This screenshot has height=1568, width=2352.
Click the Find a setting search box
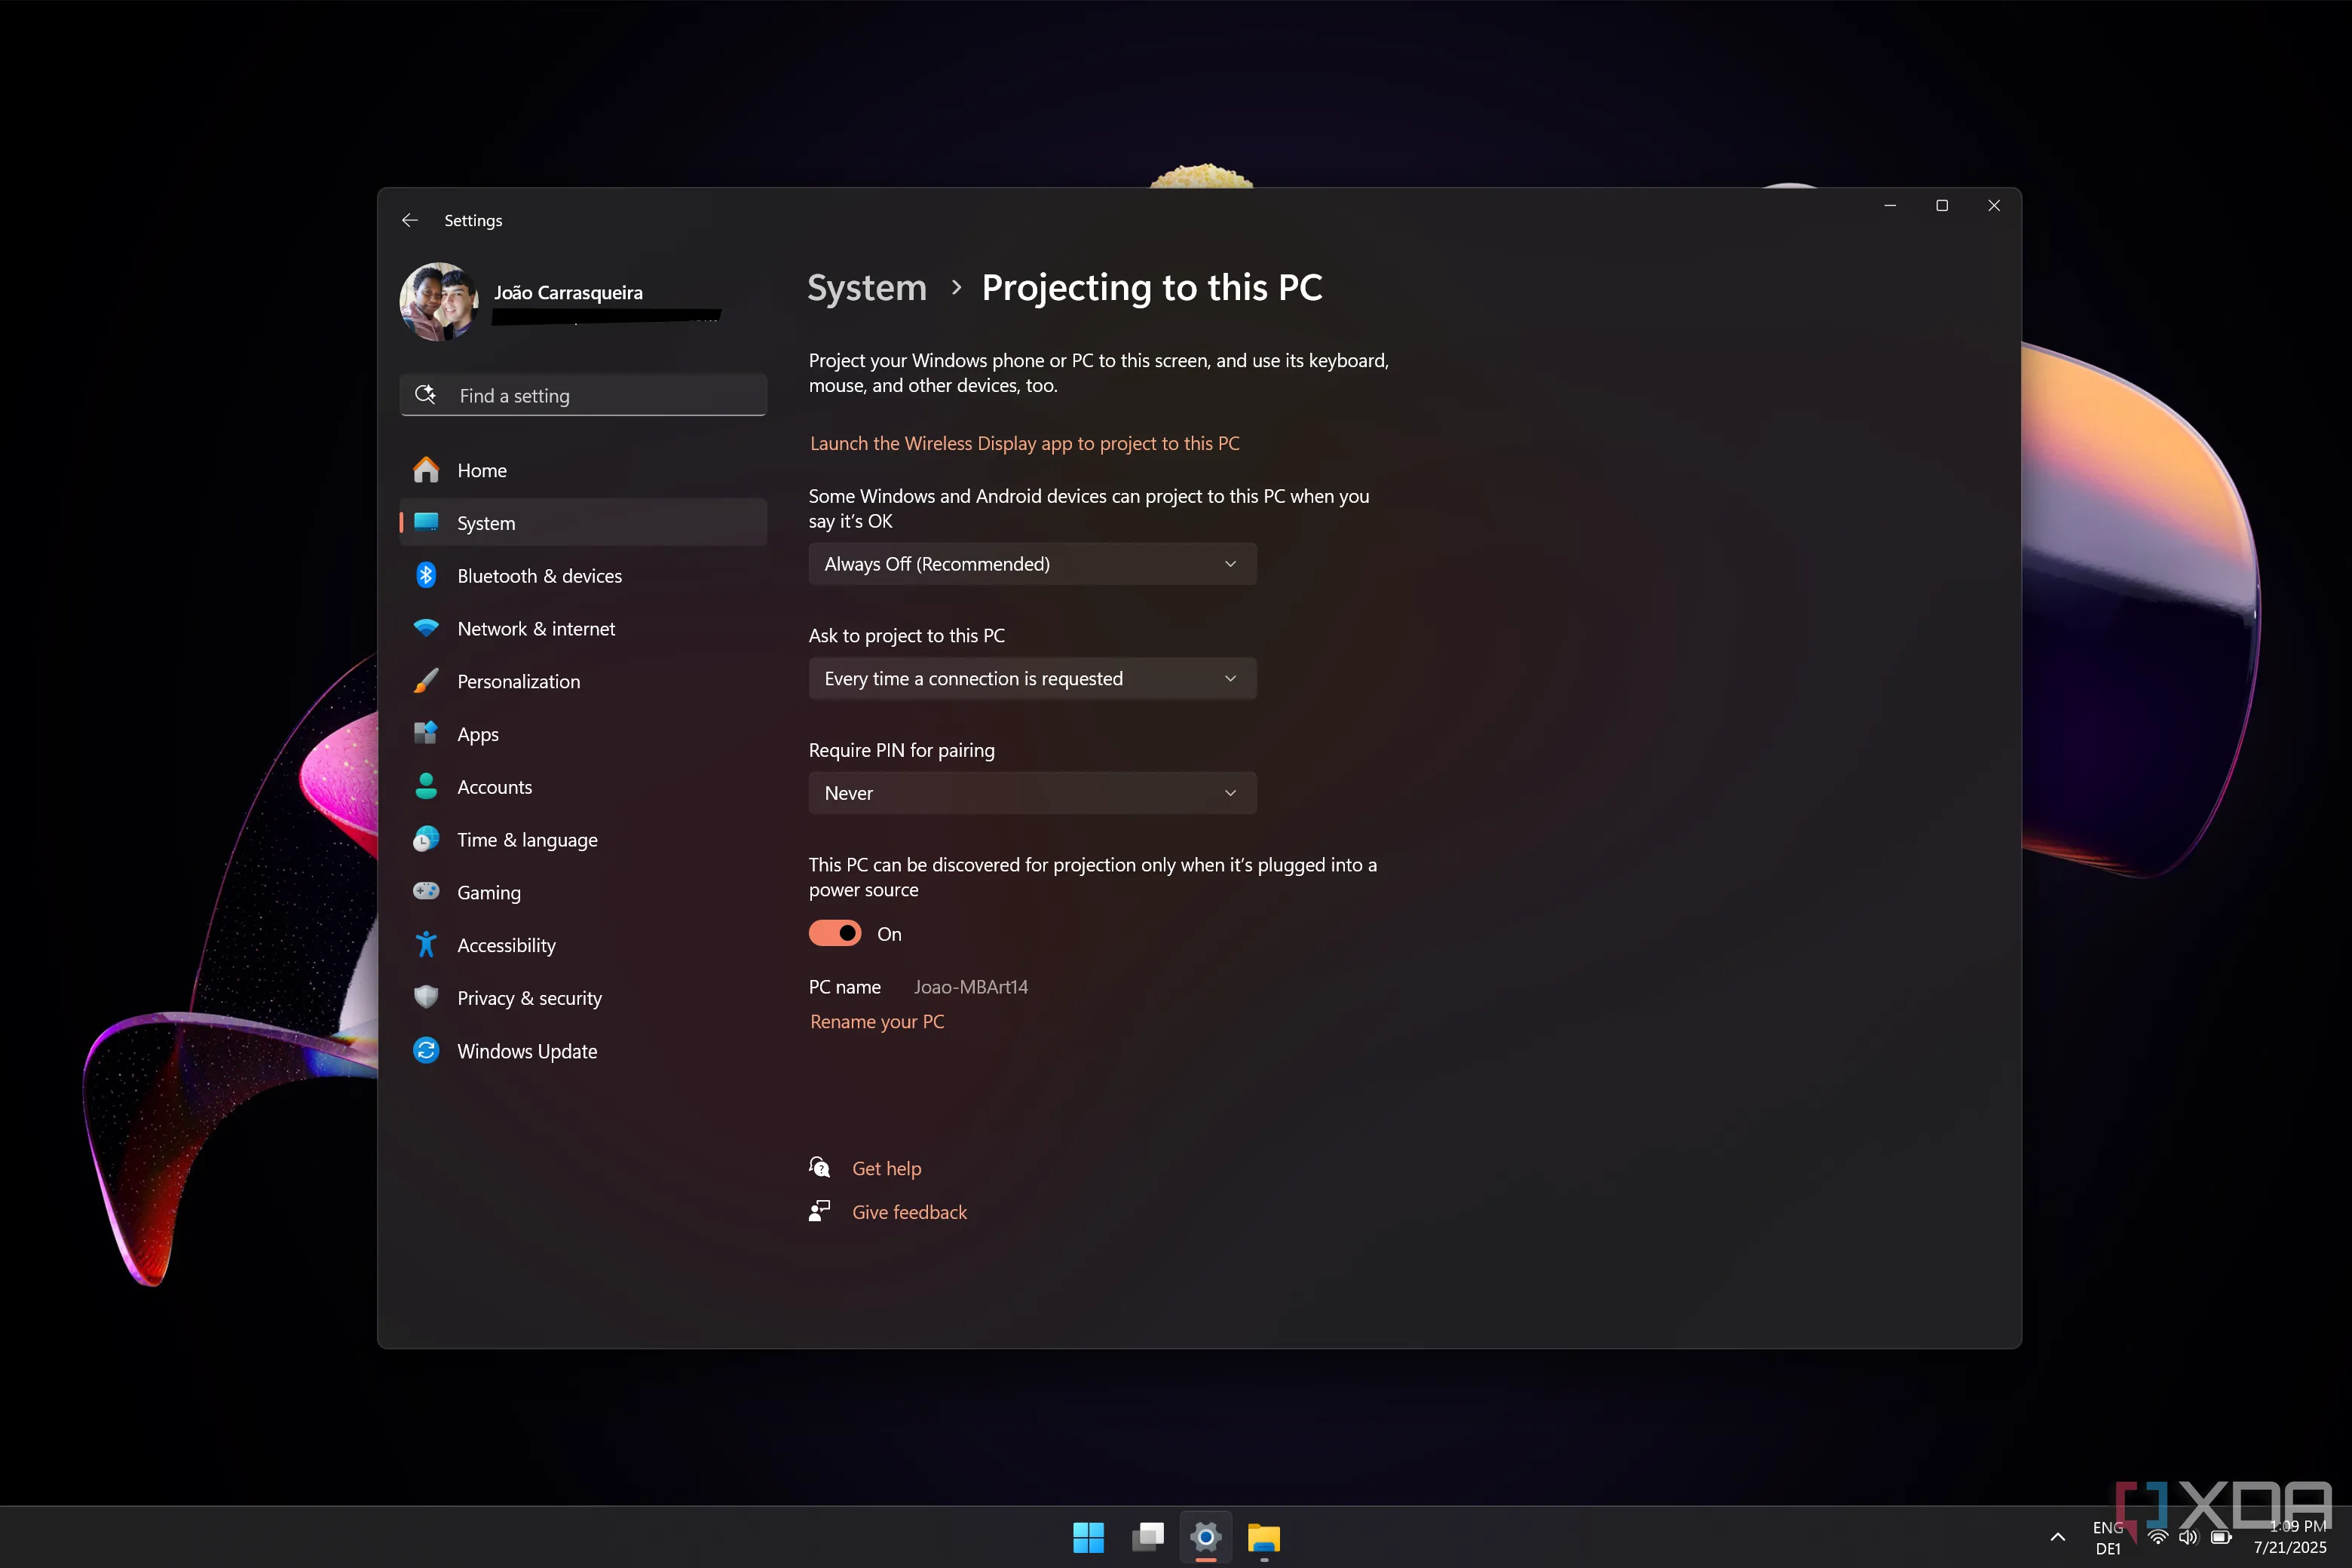click(584, 396)
